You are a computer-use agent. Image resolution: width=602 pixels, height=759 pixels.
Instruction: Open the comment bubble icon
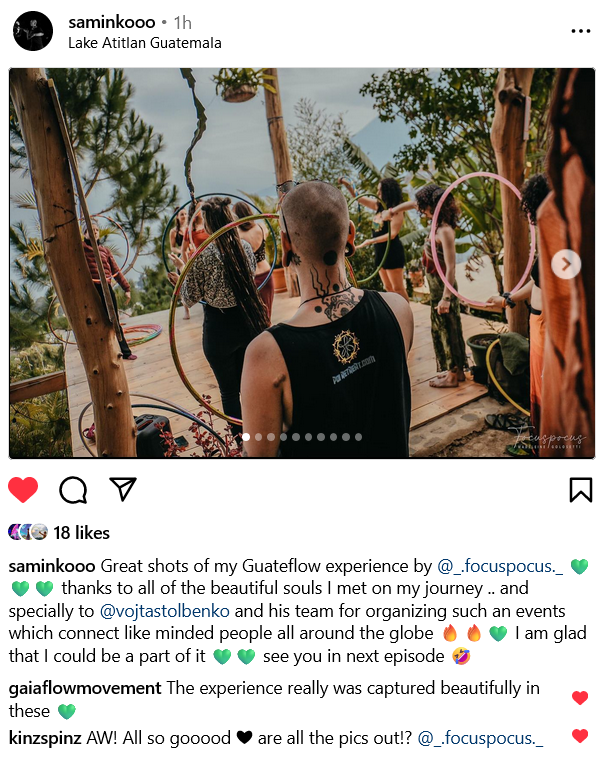point(73,490)
